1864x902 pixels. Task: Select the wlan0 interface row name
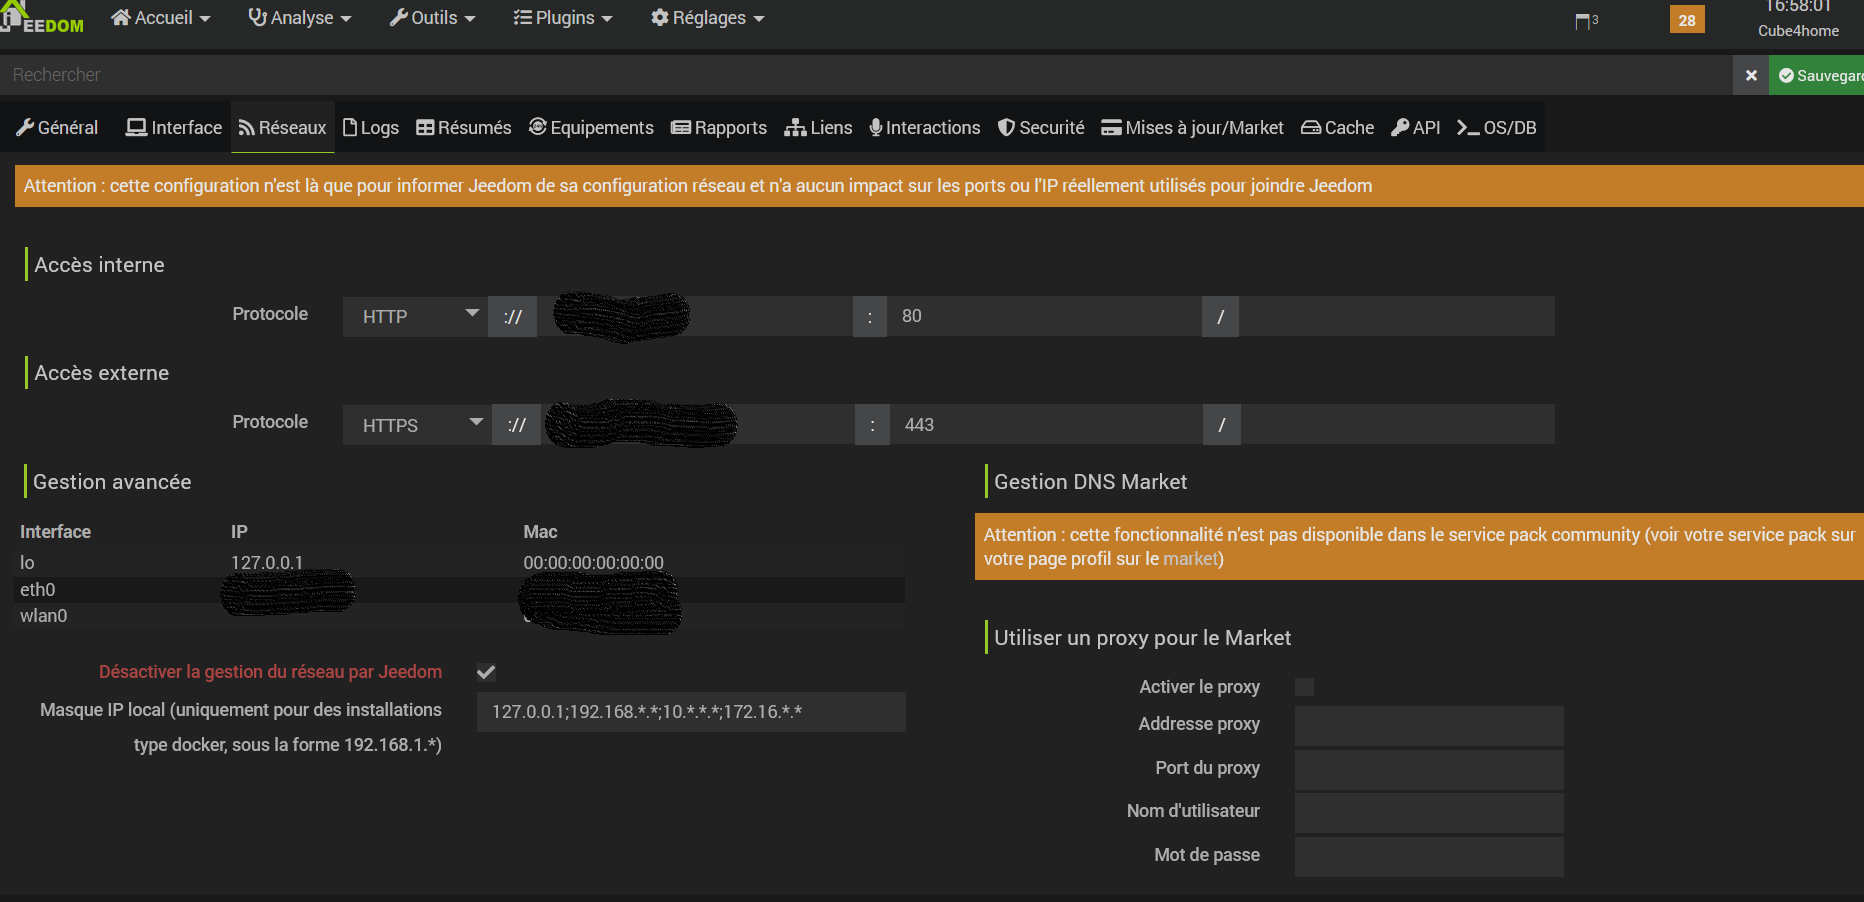(44, 616)
